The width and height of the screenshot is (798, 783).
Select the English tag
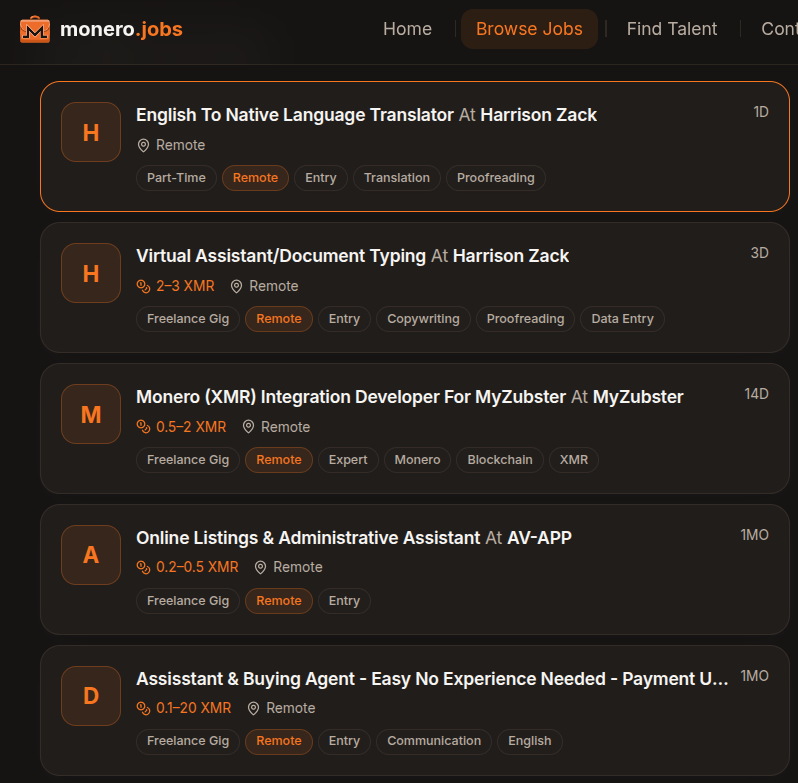click(530, 741)
